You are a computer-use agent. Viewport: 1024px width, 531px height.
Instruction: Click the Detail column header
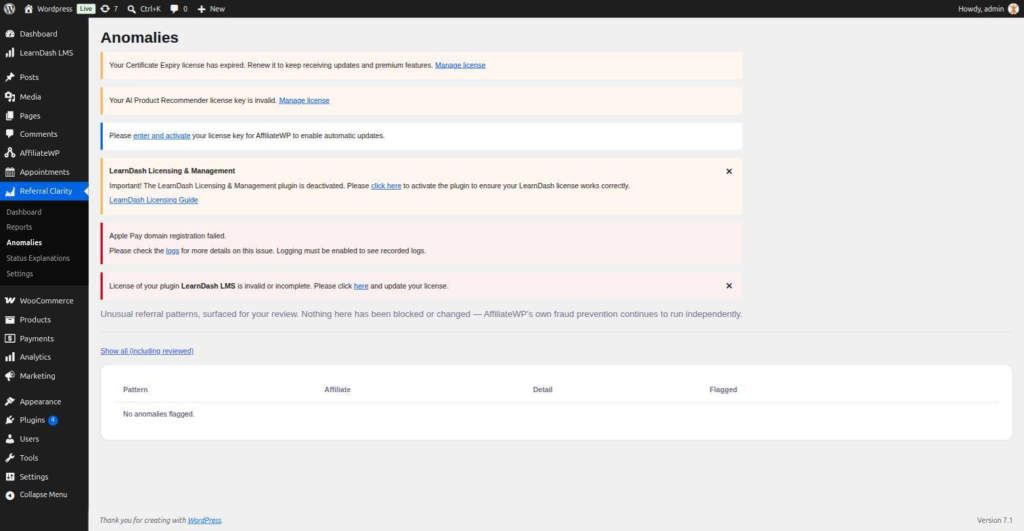(x=542, y=389)
